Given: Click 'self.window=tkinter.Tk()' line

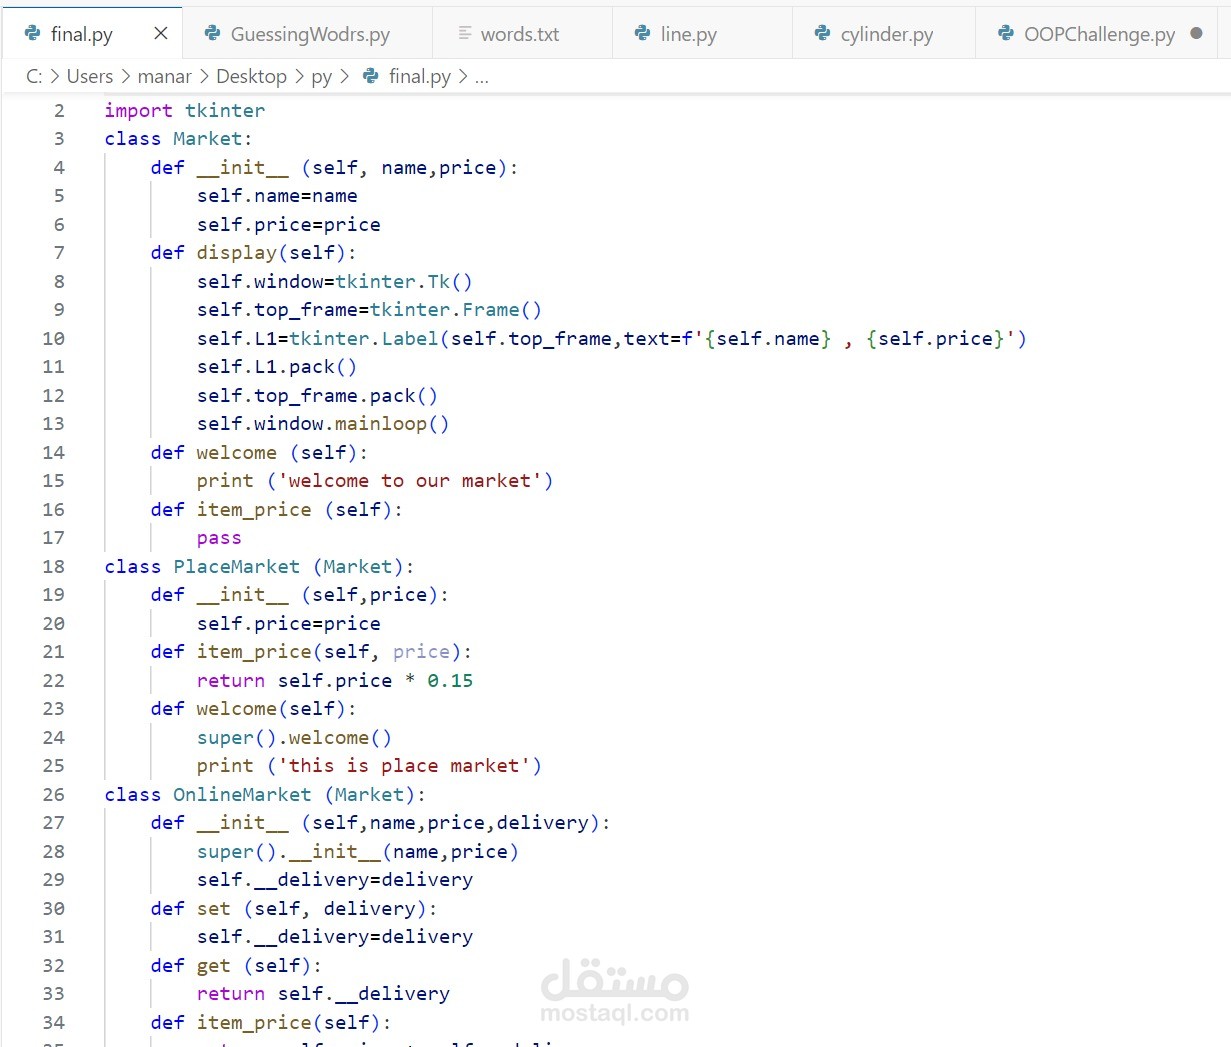Looking at the screenshot, I should click(x=334, y=281).
